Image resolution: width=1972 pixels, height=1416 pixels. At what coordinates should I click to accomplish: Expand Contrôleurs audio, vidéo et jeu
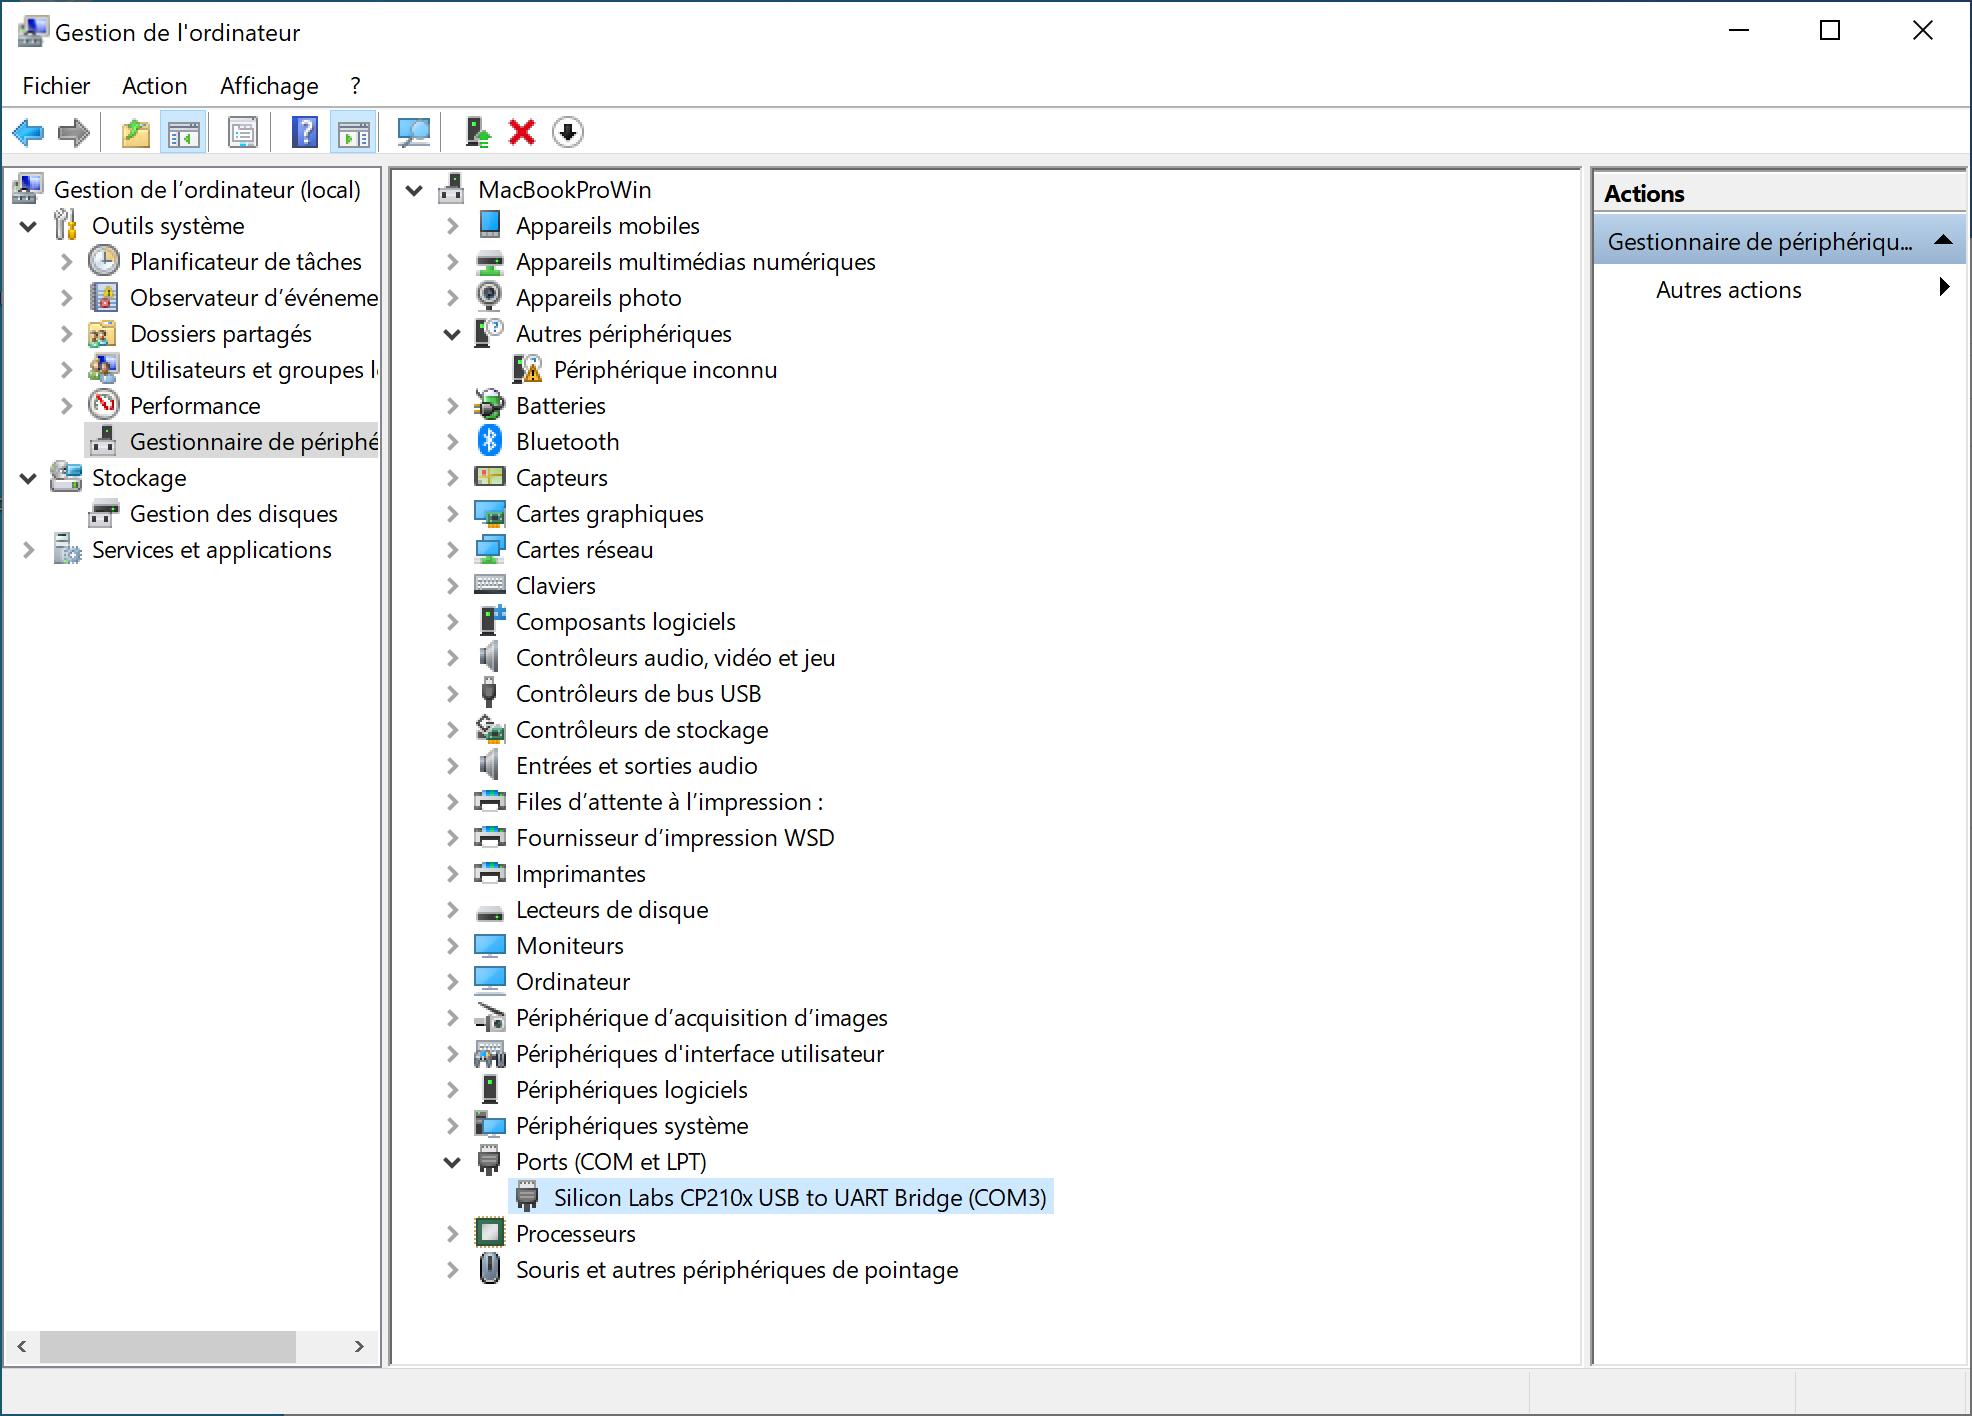(x=452, y=658)
